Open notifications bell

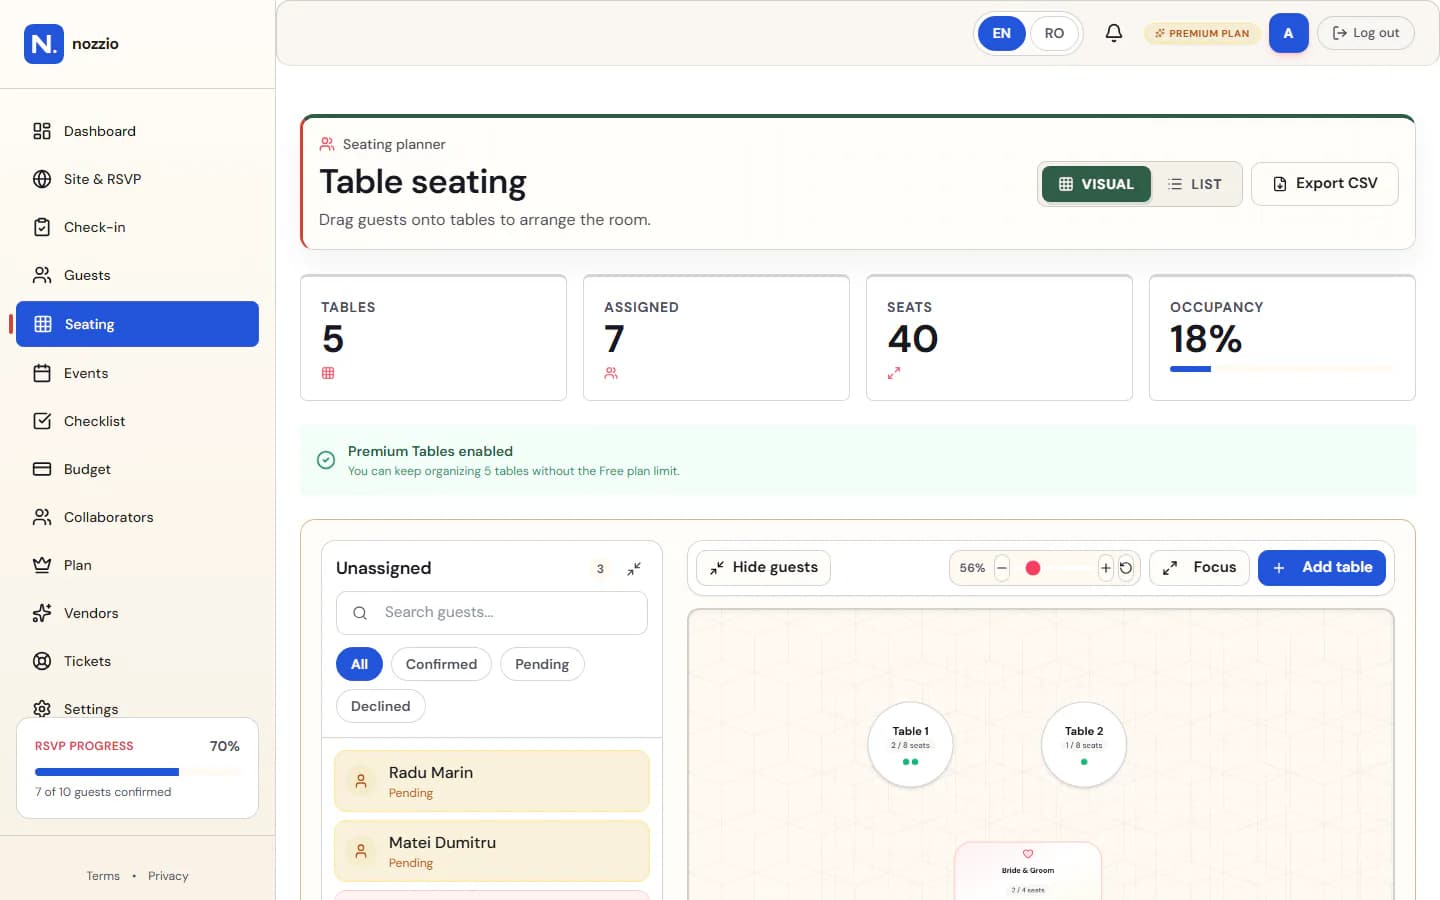pos(1114,33)
